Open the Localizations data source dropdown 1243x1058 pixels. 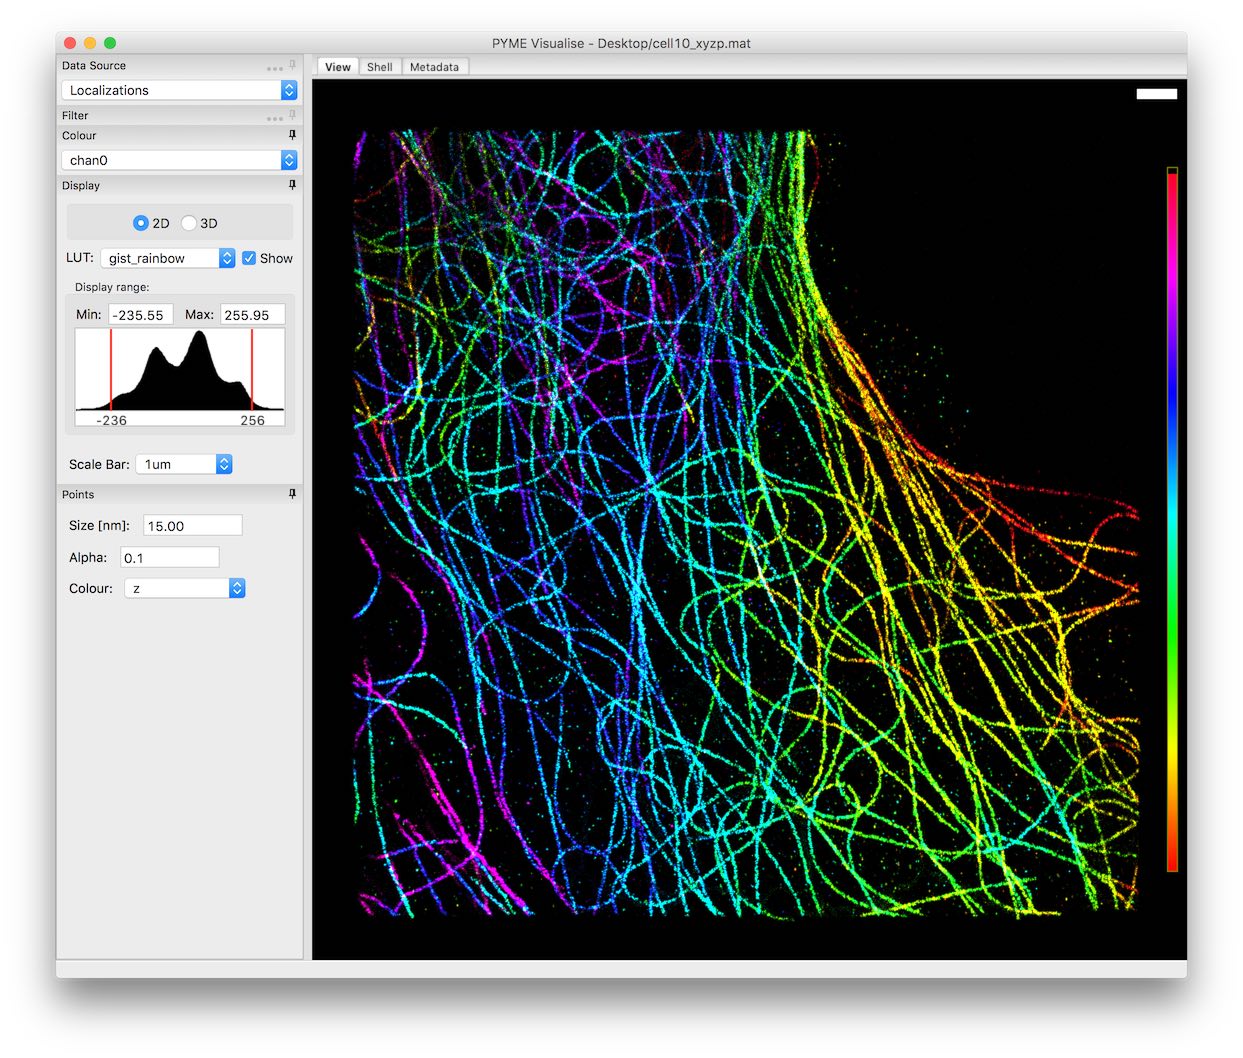pos(179,90)
